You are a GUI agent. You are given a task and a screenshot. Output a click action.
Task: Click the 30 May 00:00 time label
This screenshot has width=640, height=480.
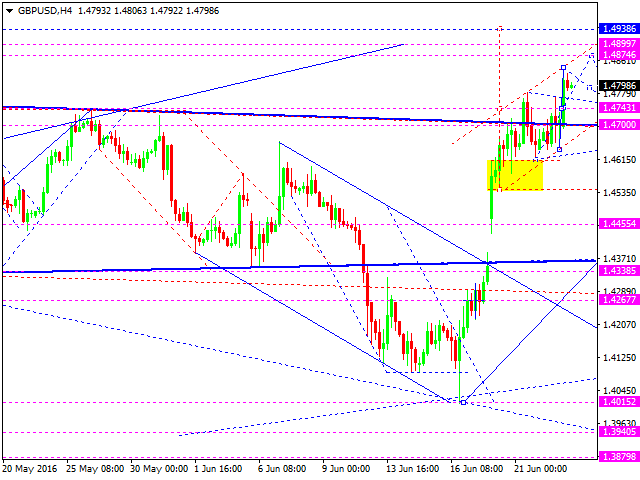coord(160,469)
